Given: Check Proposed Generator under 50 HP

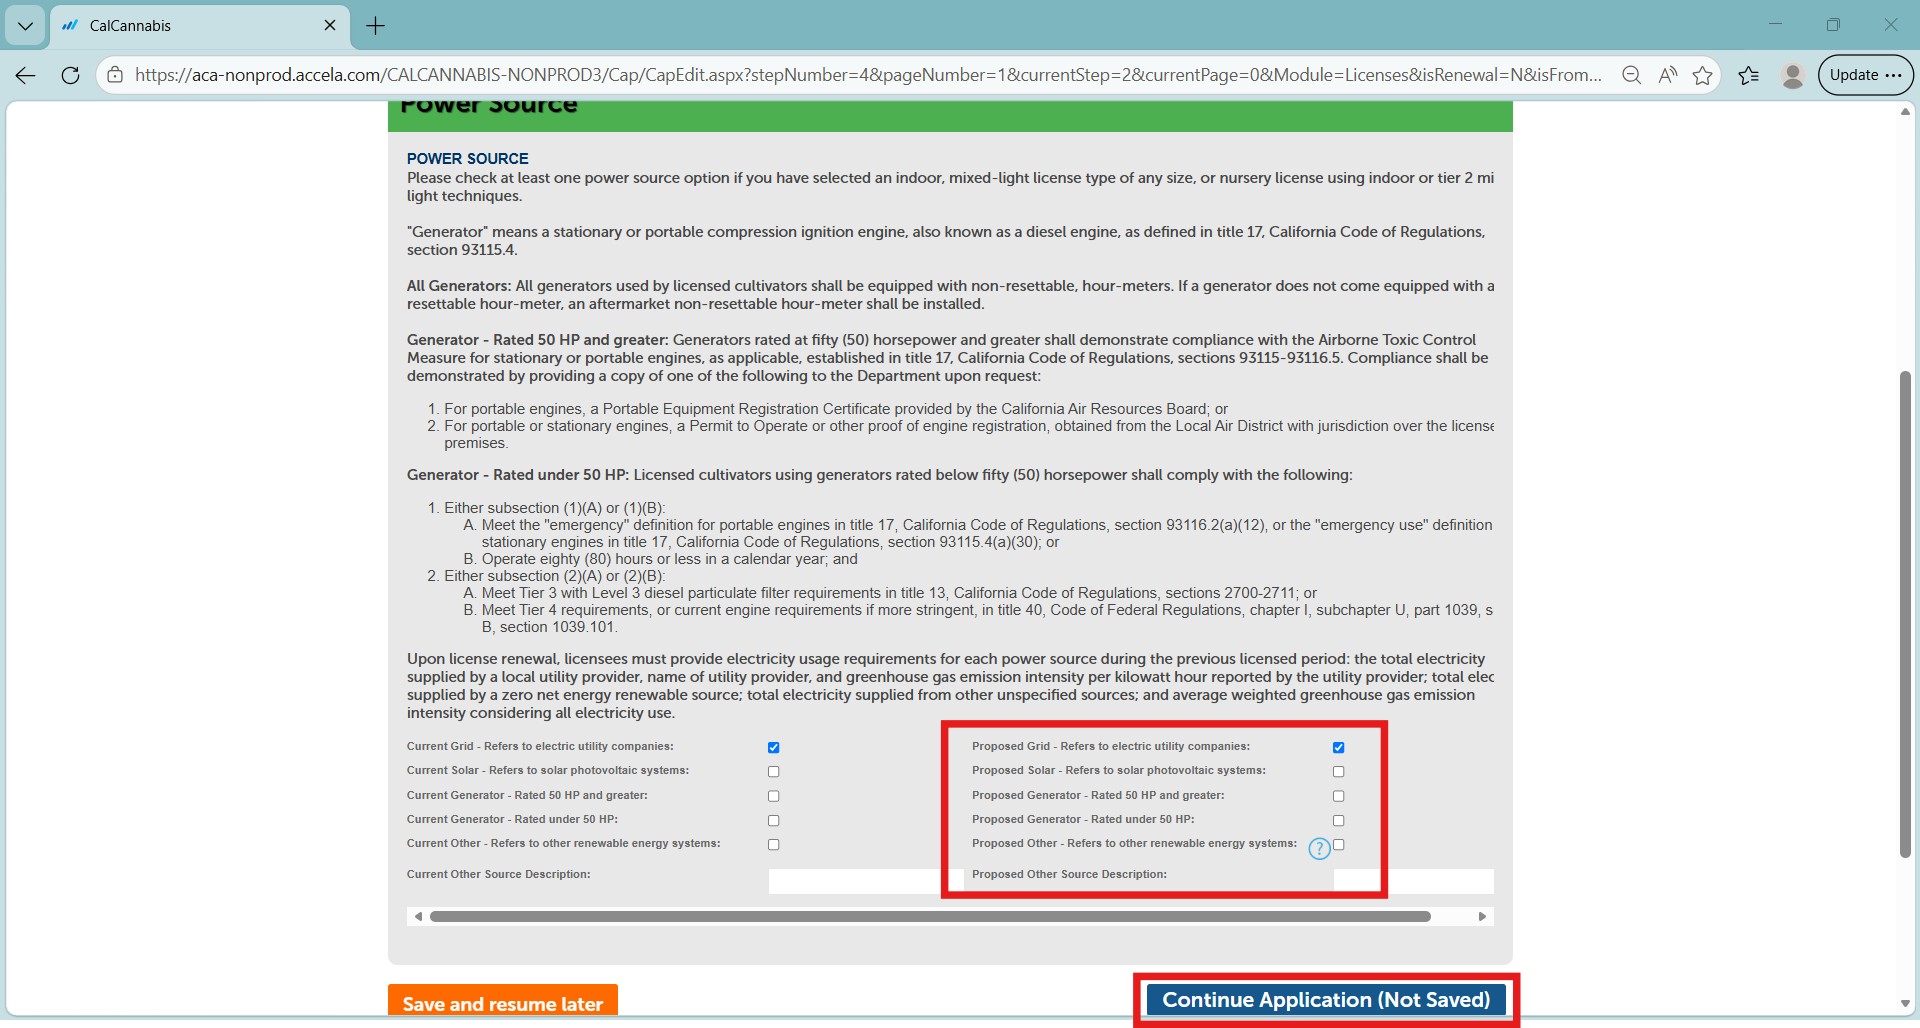Looking at the screenshot, I should point(1339,820).
